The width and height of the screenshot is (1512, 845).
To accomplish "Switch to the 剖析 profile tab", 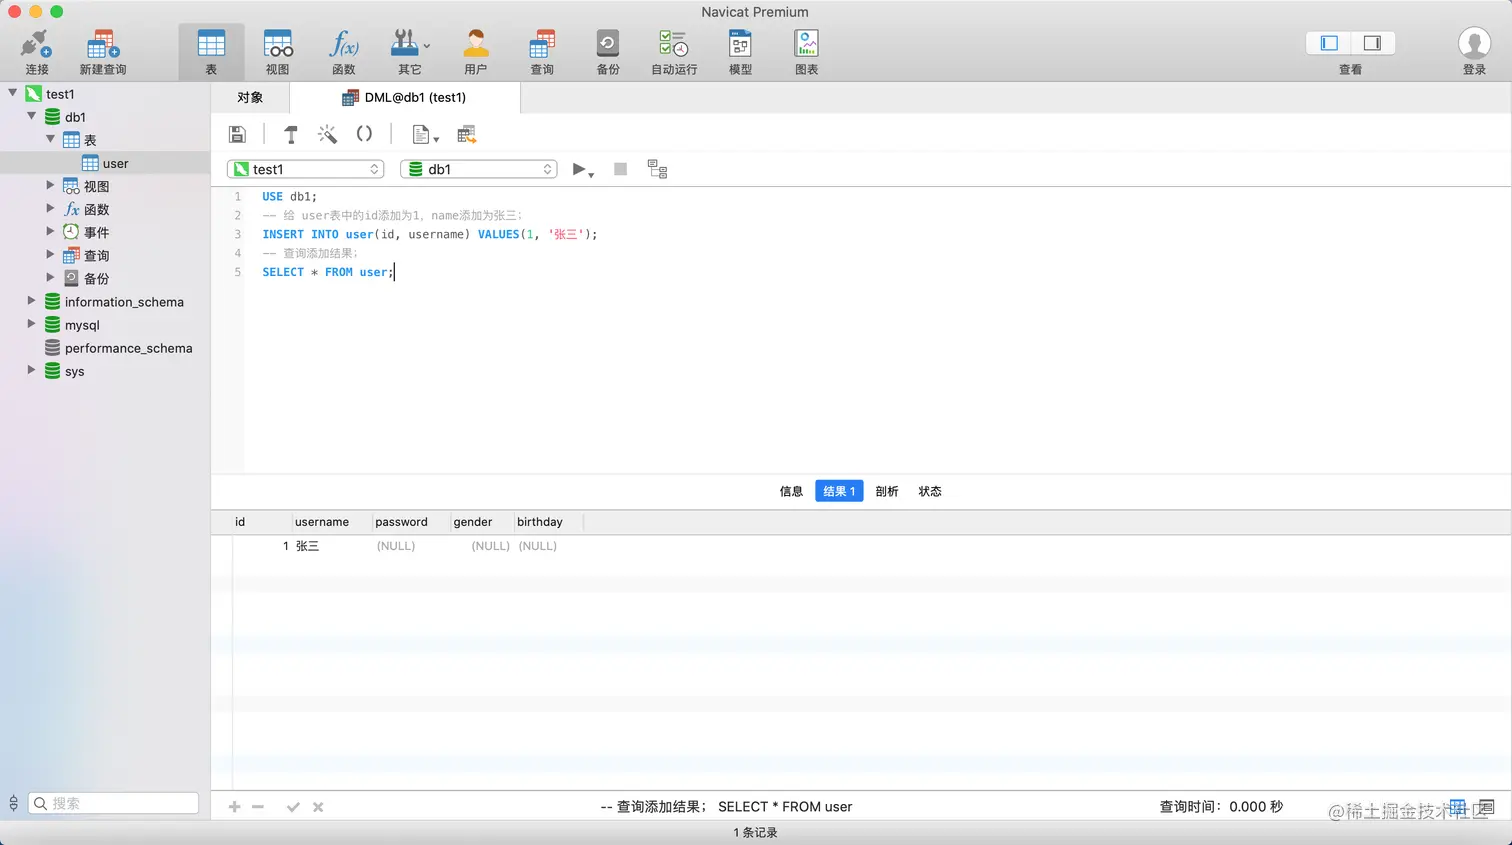I will click(x=887, y=491).
